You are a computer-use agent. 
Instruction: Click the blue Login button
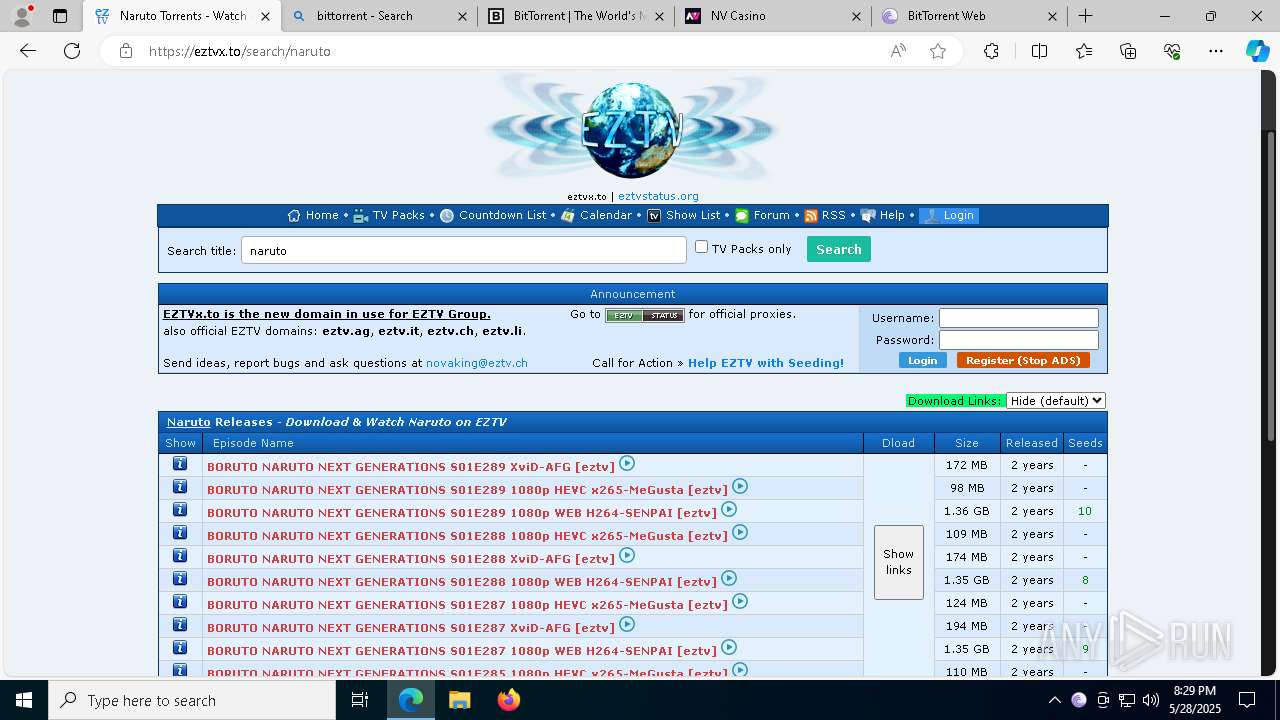point(922,360)
